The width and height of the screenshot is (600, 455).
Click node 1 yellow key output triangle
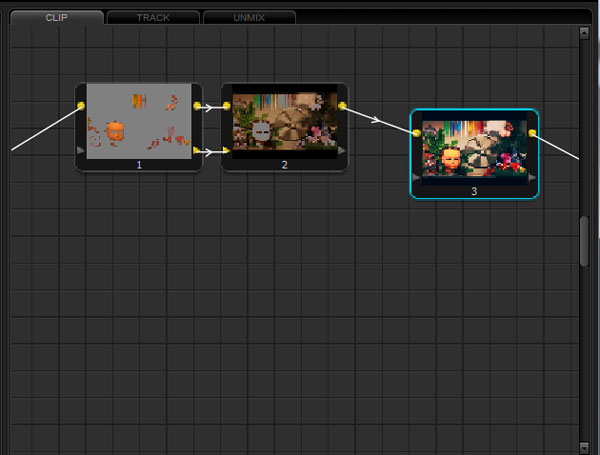196,150
